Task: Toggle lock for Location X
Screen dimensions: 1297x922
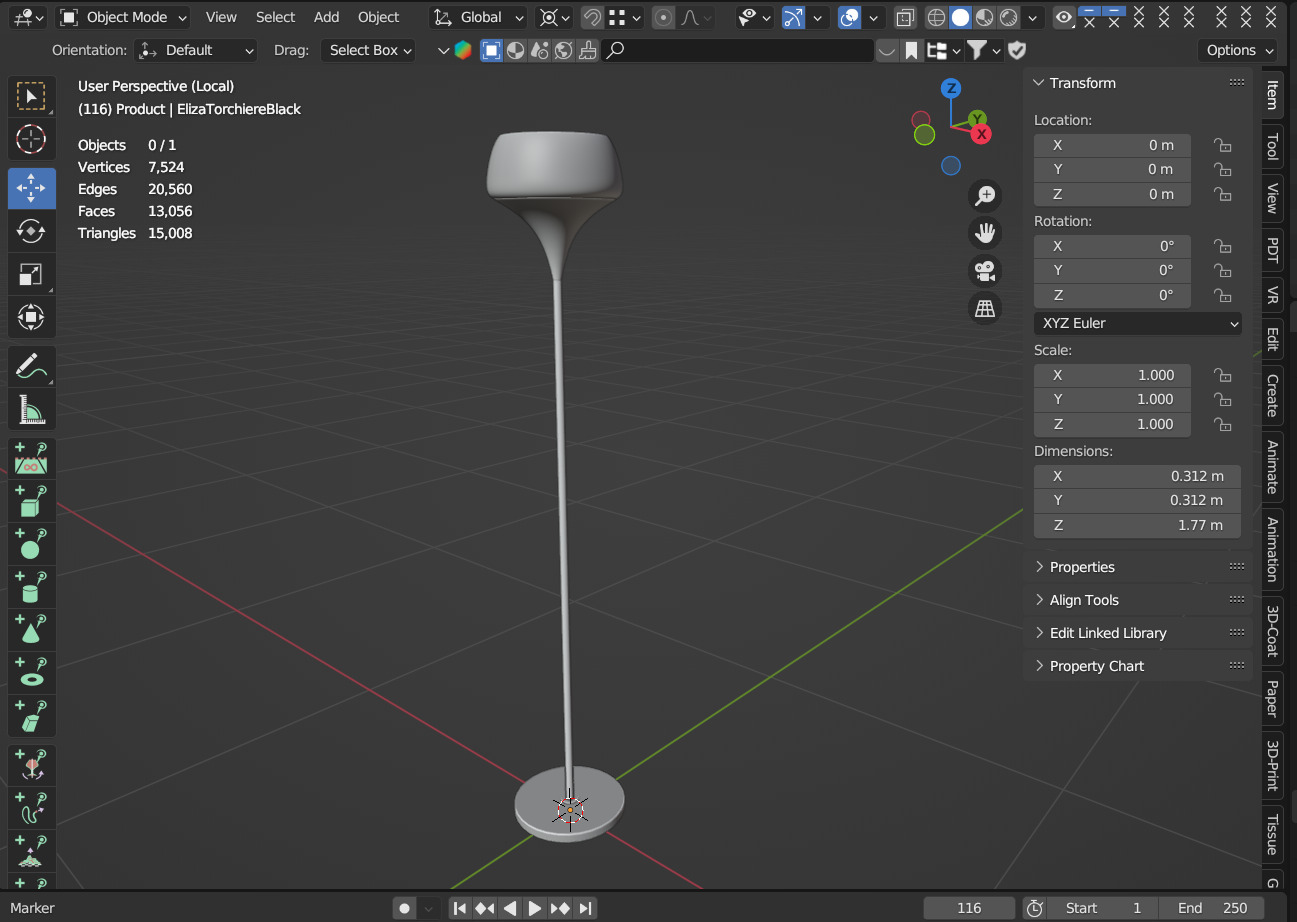Action: [1222, 145]
